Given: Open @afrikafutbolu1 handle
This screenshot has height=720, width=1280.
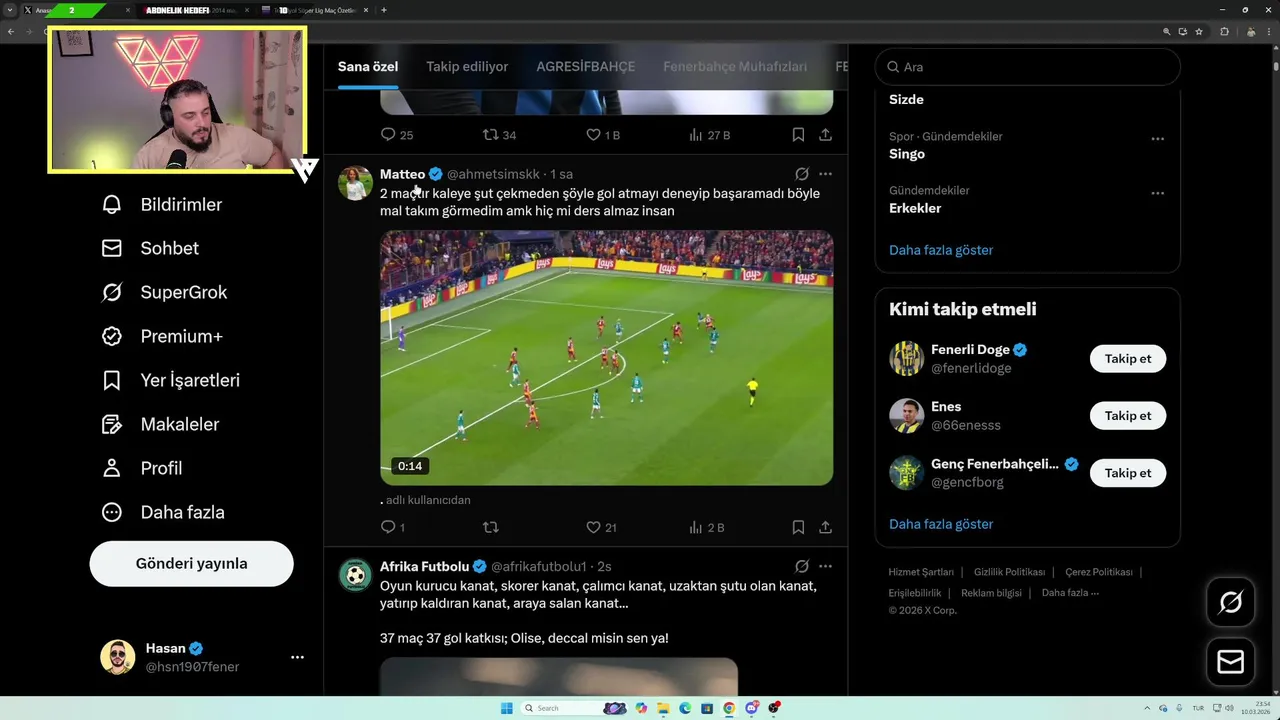Looking at the screenshot, I should [x=538, y=566].
